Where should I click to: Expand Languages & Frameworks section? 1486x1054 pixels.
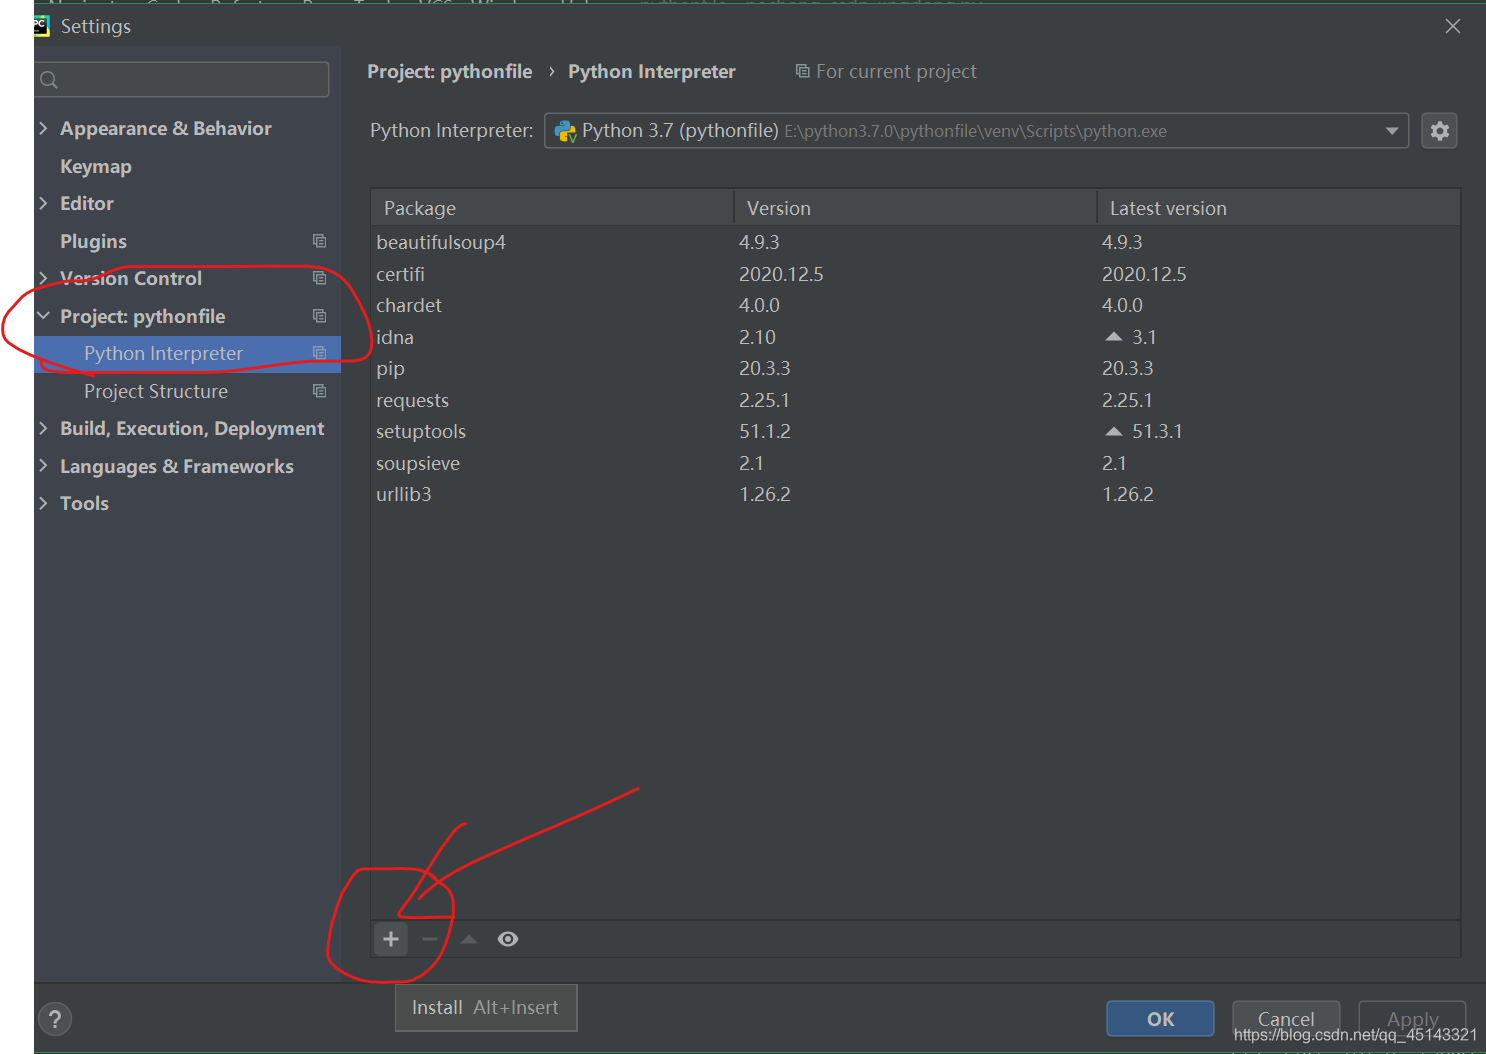(x=43, y=466)
